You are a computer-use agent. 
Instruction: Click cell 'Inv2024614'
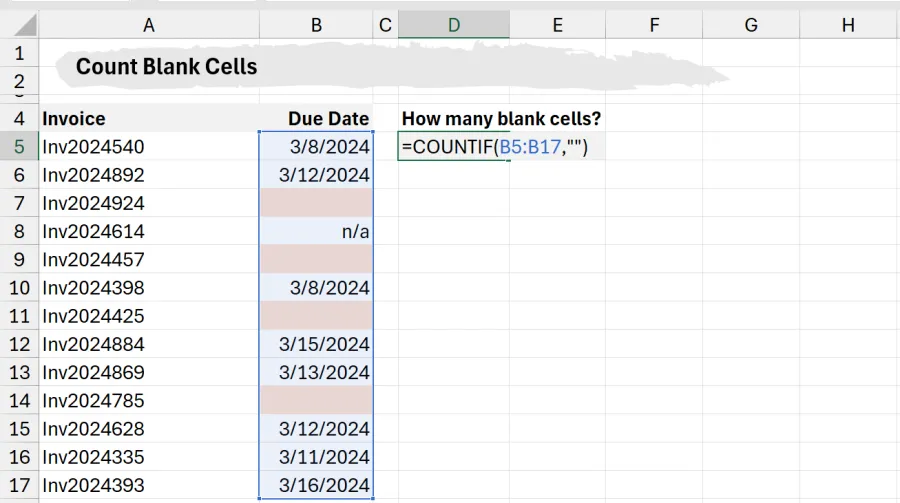click(x=149, y=231)
